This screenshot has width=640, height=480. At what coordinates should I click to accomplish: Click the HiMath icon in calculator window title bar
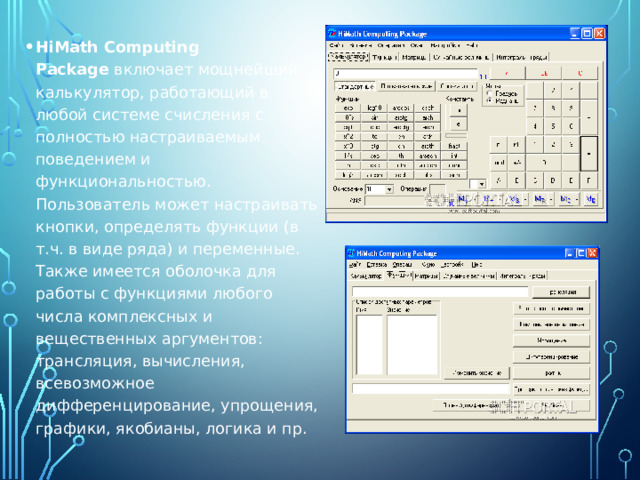332,33
